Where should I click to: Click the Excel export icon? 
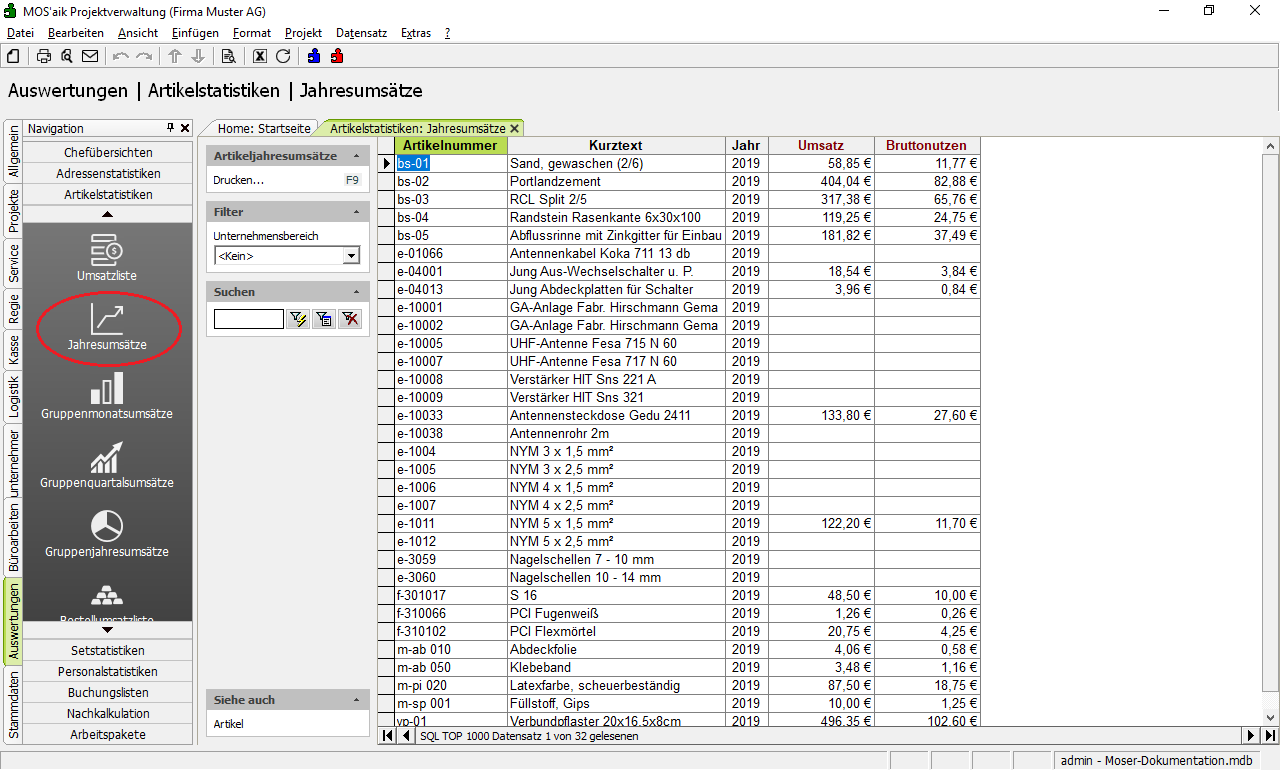(x=260, y=56)
